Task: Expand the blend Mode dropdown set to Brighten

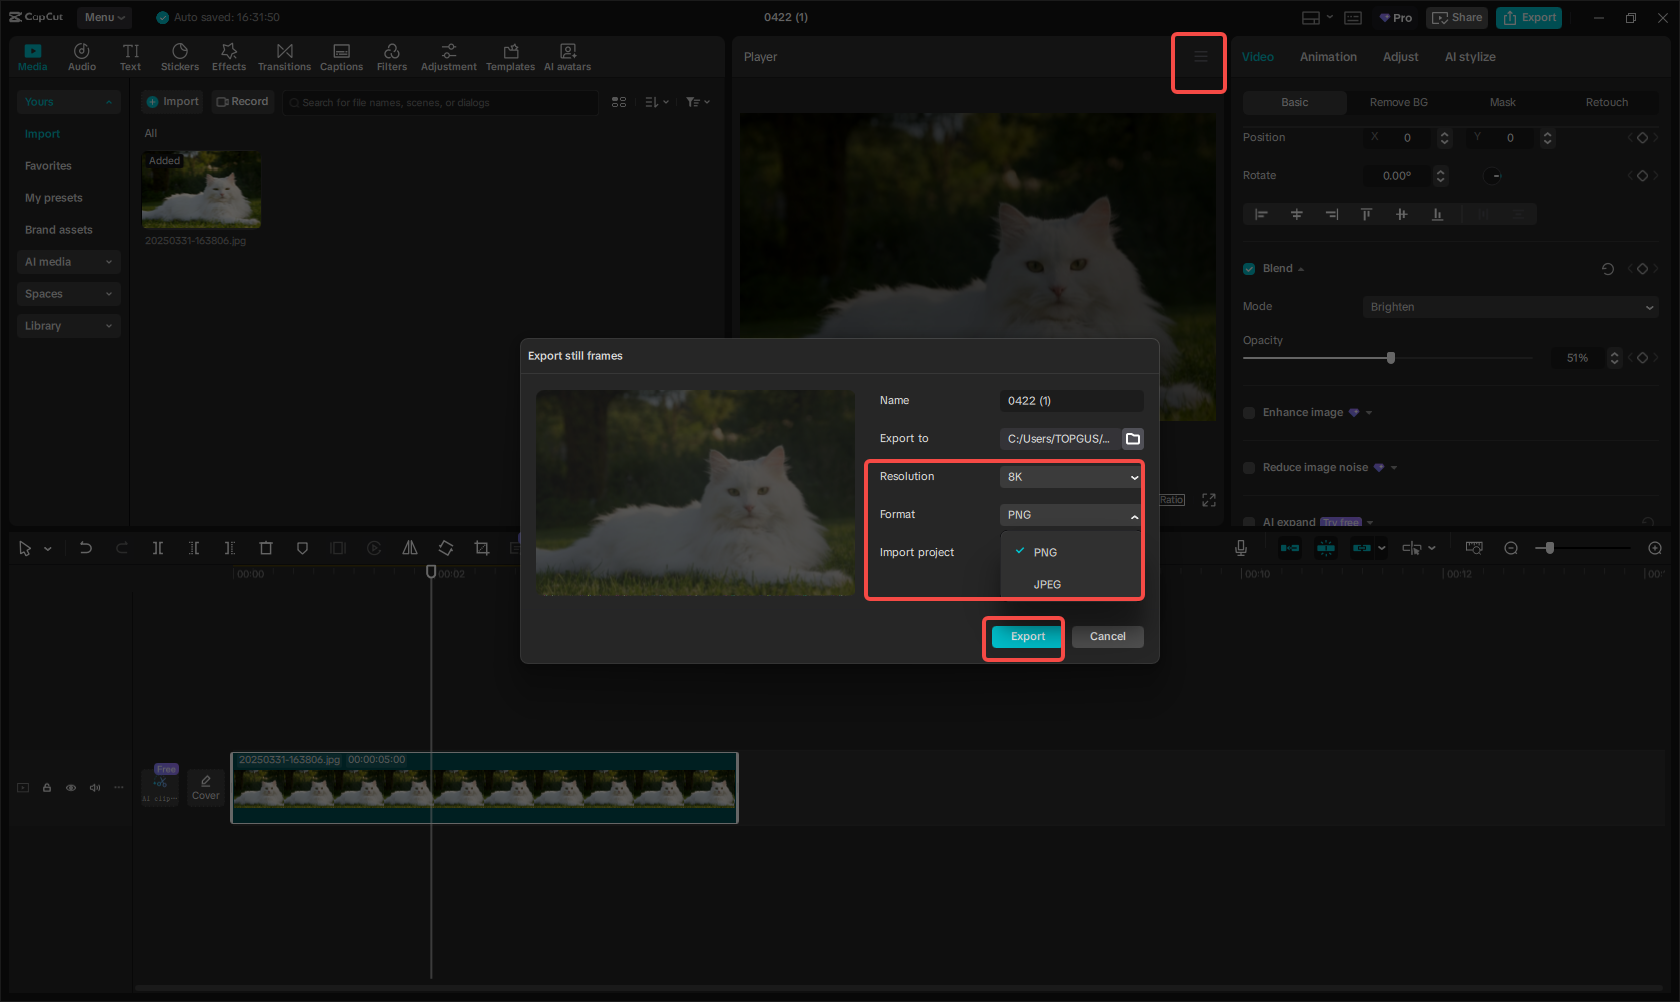Action: tap(1510, 307)
